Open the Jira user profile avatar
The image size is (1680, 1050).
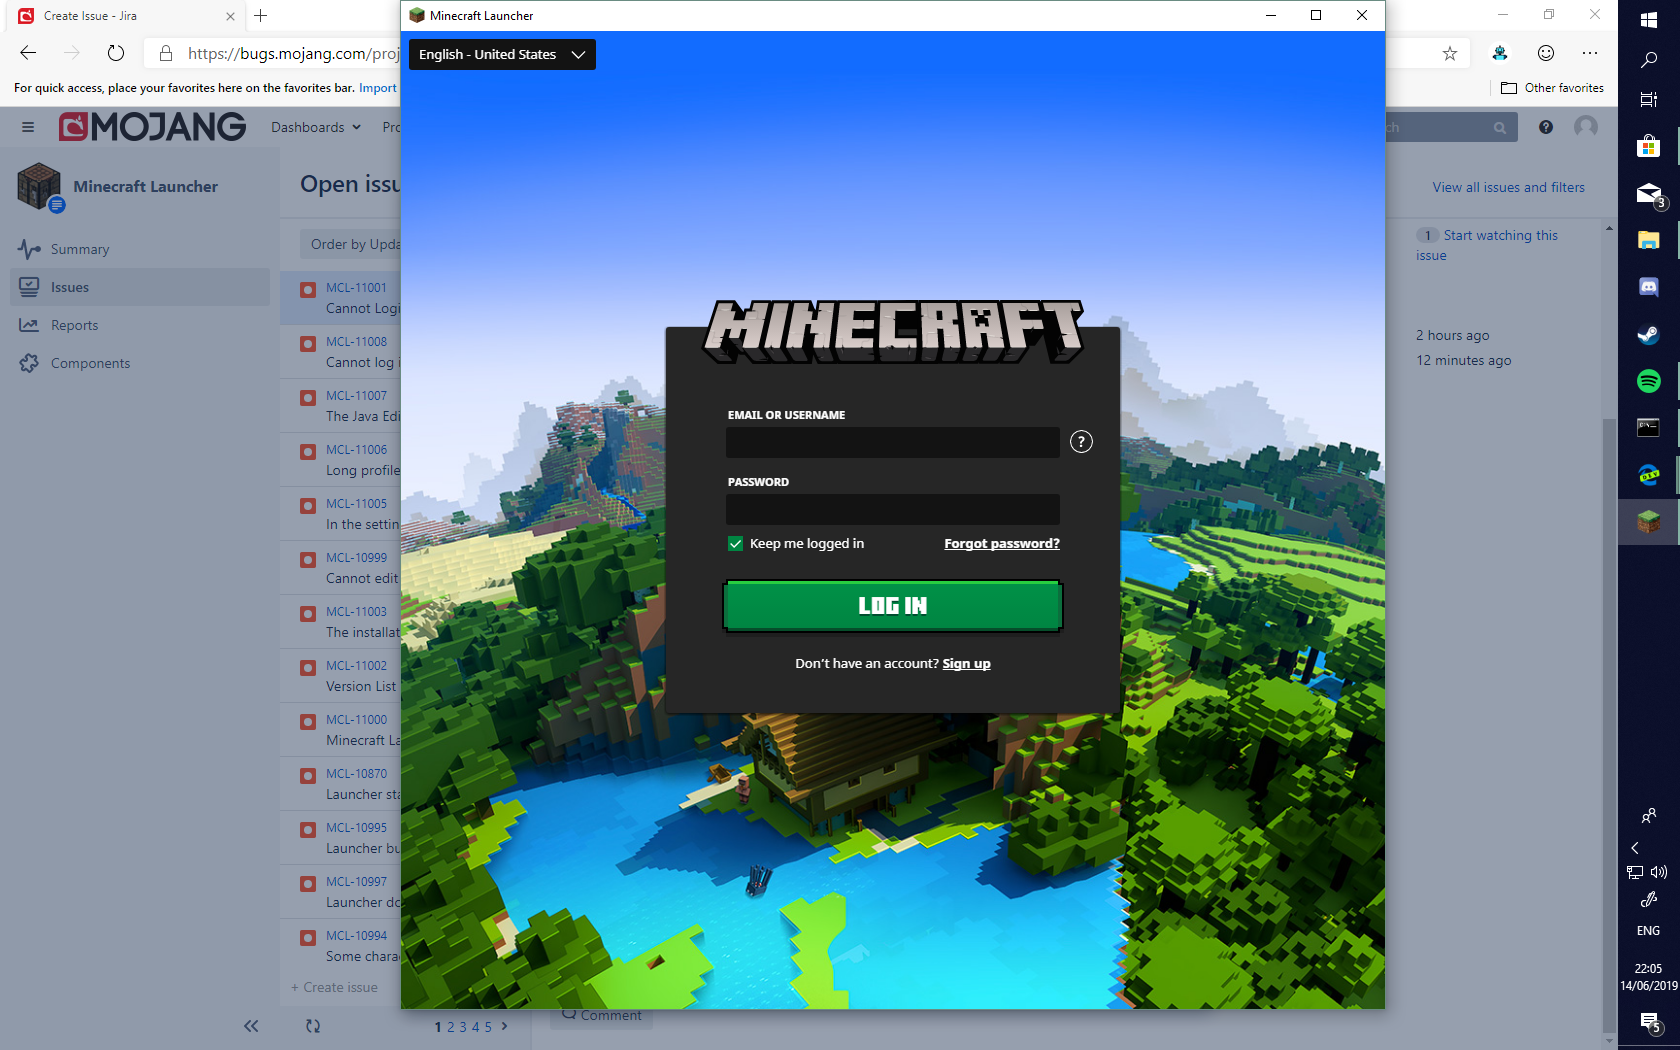tap(1586, 127)
